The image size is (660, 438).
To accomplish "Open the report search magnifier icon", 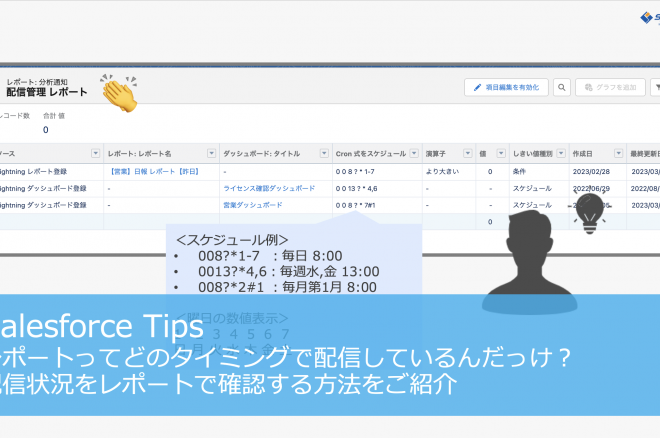I will point(562,88).
